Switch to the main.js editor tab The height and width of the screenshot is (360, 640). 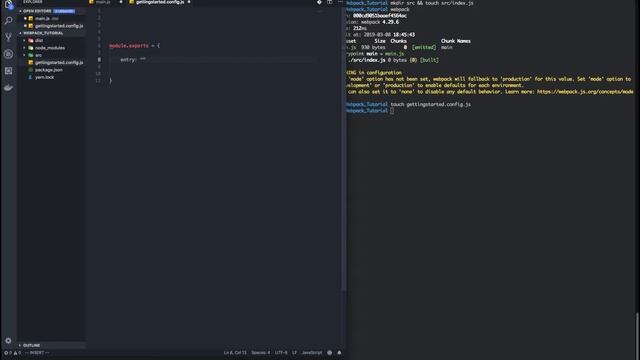[x=103, y=2]
